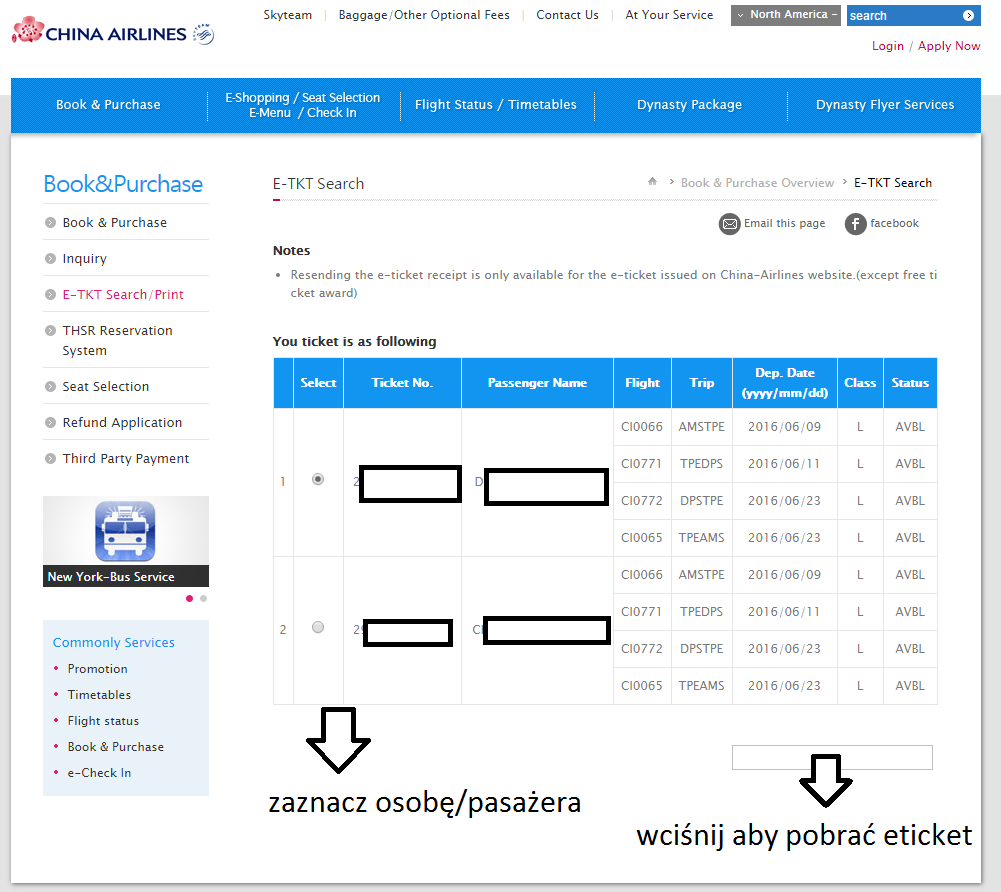Select the first banner carousel dot
The image size is (1001, 892).
click(189, 598)
